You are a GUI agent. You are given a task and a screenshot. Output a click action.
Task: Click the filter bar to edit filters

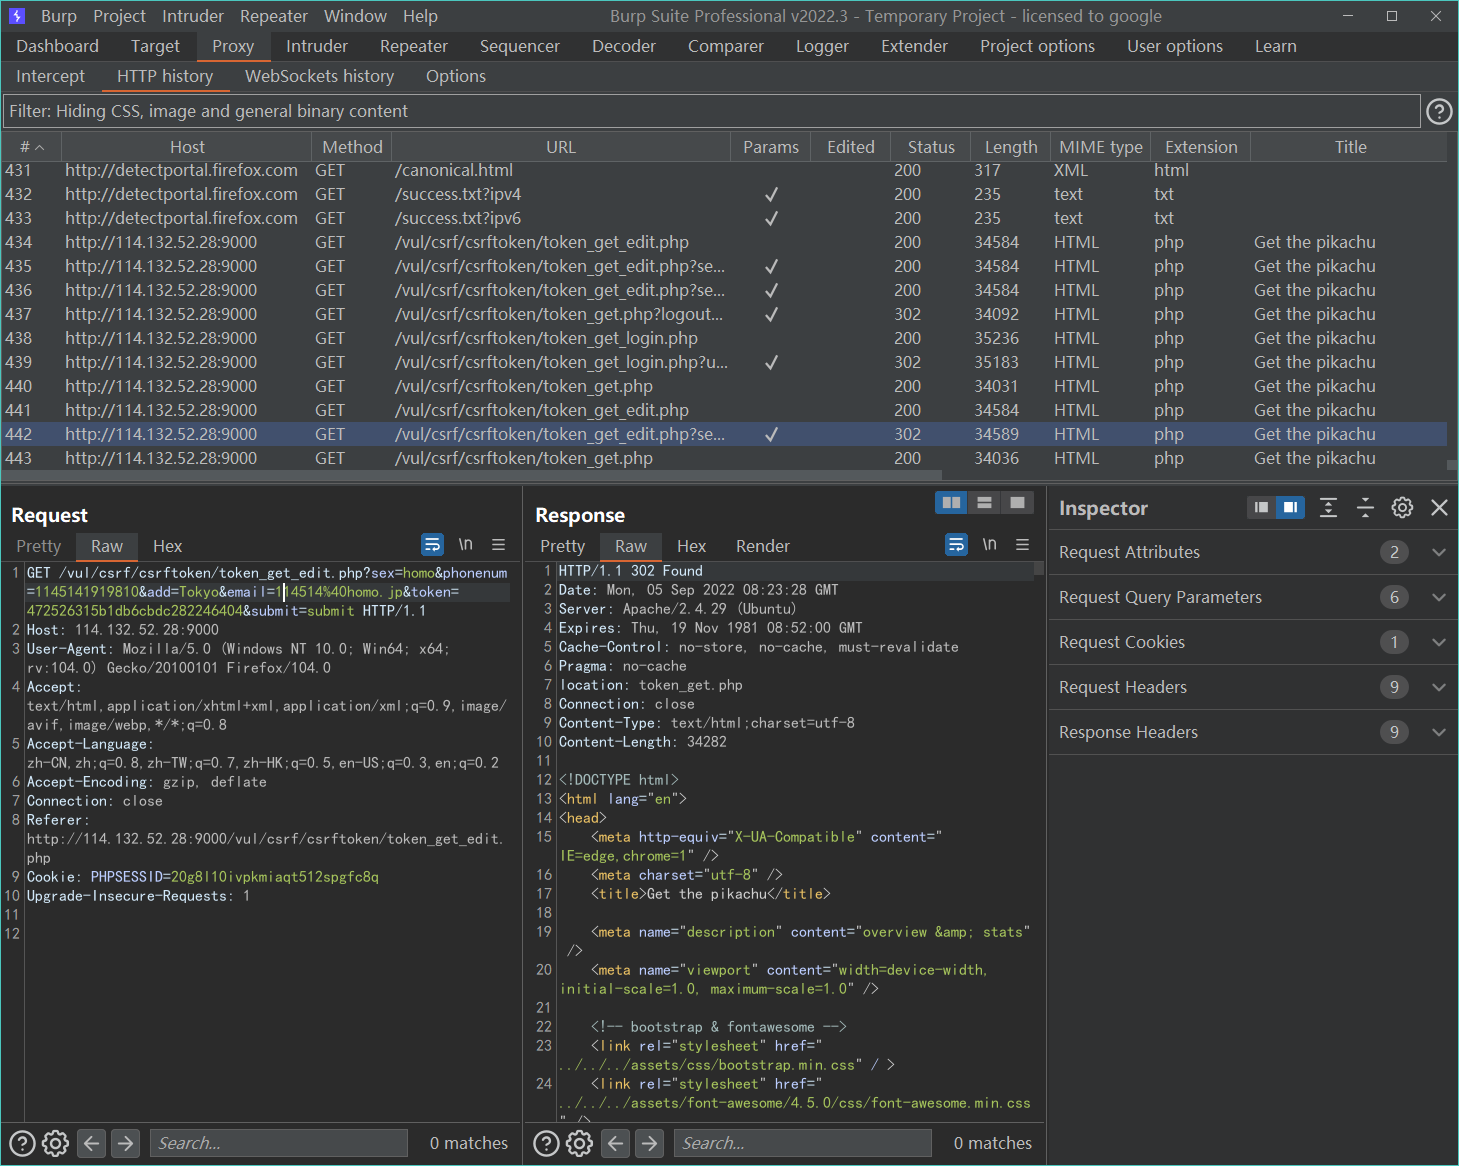point(711,111)
